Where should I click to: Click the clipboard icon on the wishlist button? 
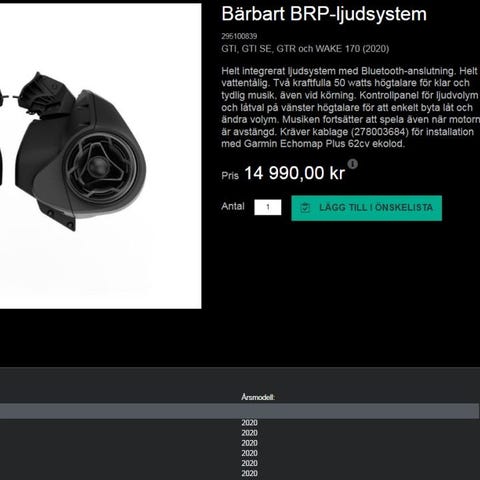(305, 208)
